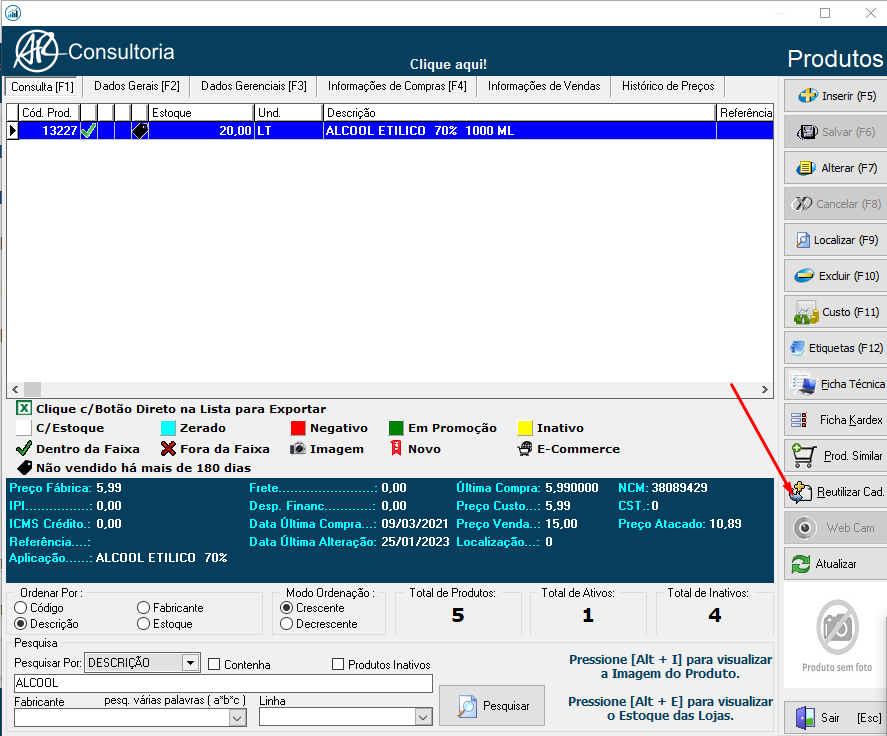Click the Novo red ribbon legend icon
This screenshot has width=887, height=736.
click(x=395, y=449)
